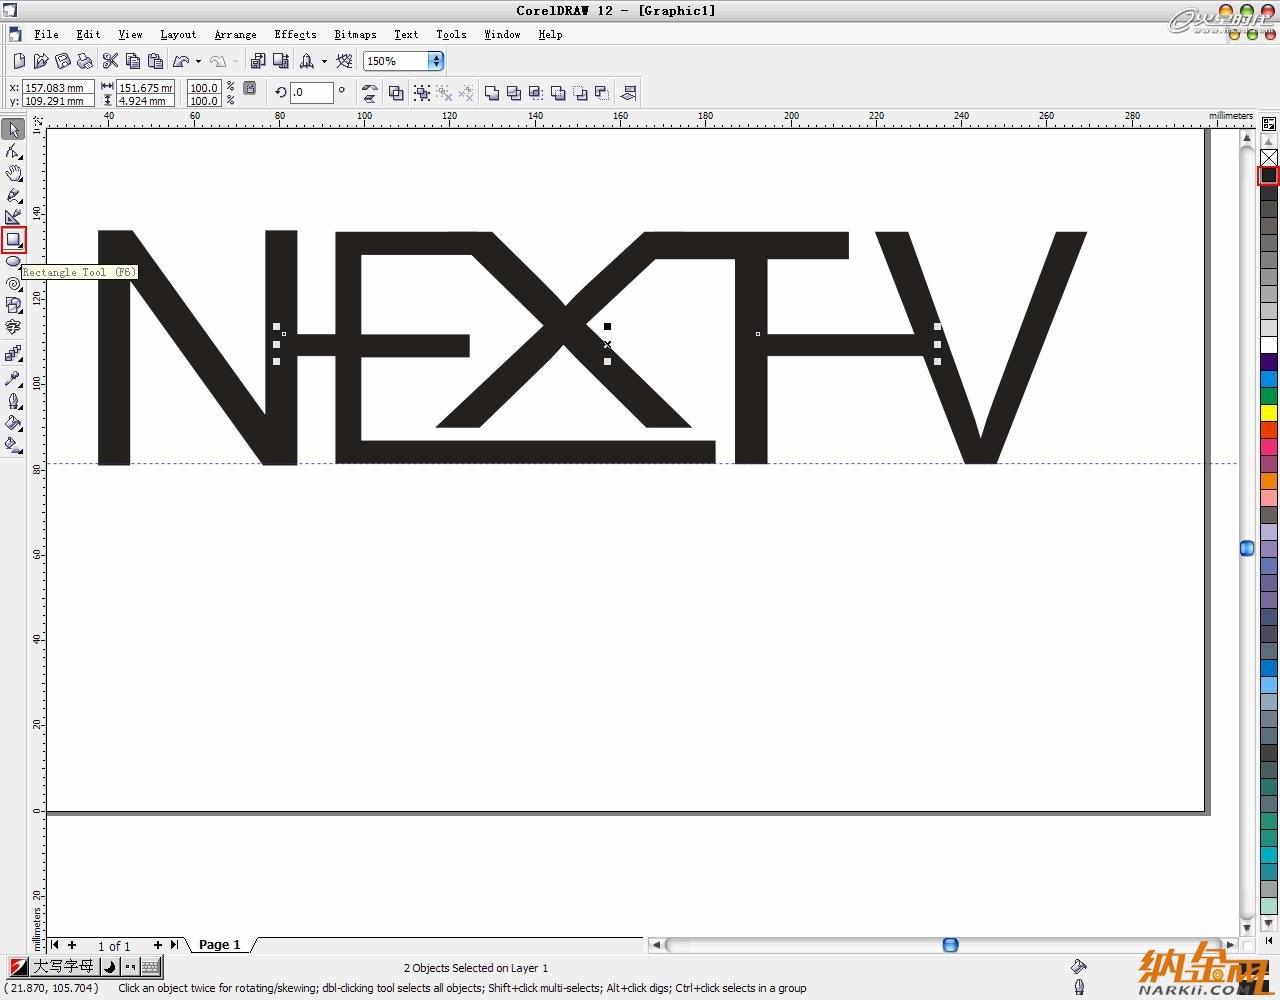
Task: Expand the Application Launcher dropdown arrow
Action: coord(324,61)
